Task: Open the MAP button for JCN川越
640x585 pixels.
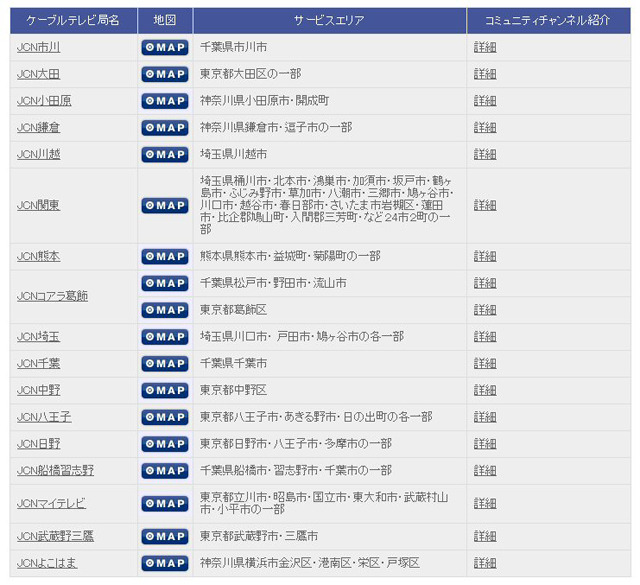Action: point(165,155)
